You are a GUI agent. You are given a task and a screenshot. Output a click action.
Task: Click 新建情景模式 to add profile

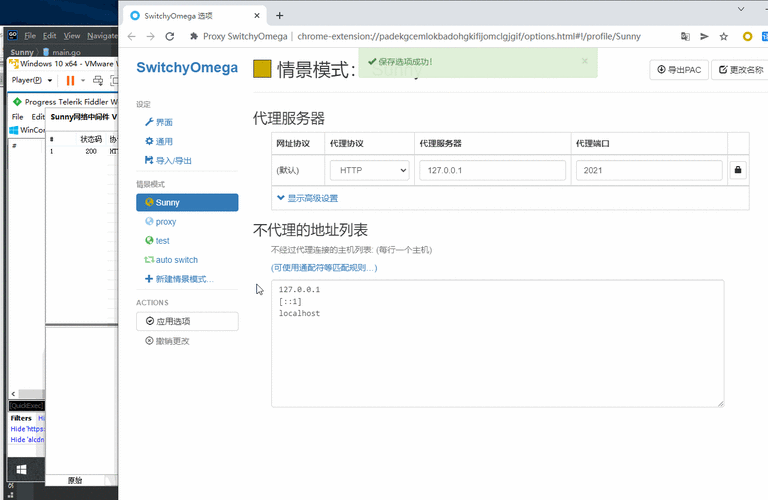[x=179, y=279]
